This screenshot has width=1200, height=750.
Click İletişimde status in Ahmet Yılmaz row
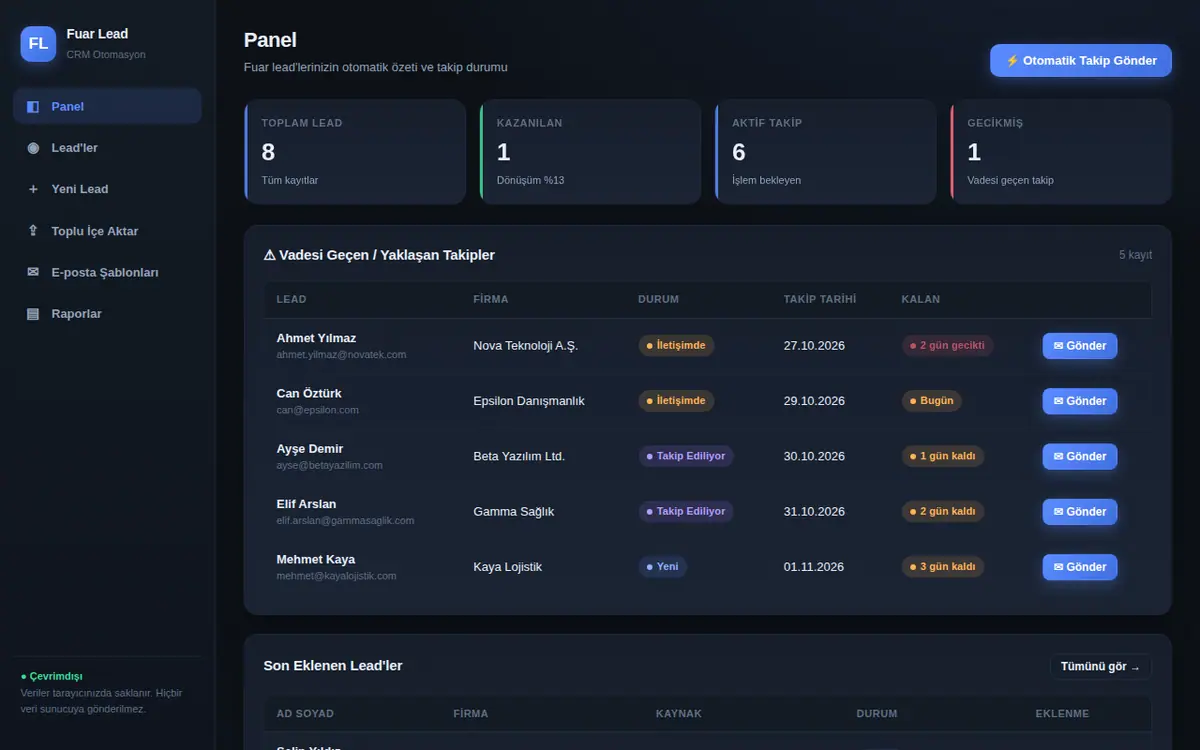pos(676,346)
